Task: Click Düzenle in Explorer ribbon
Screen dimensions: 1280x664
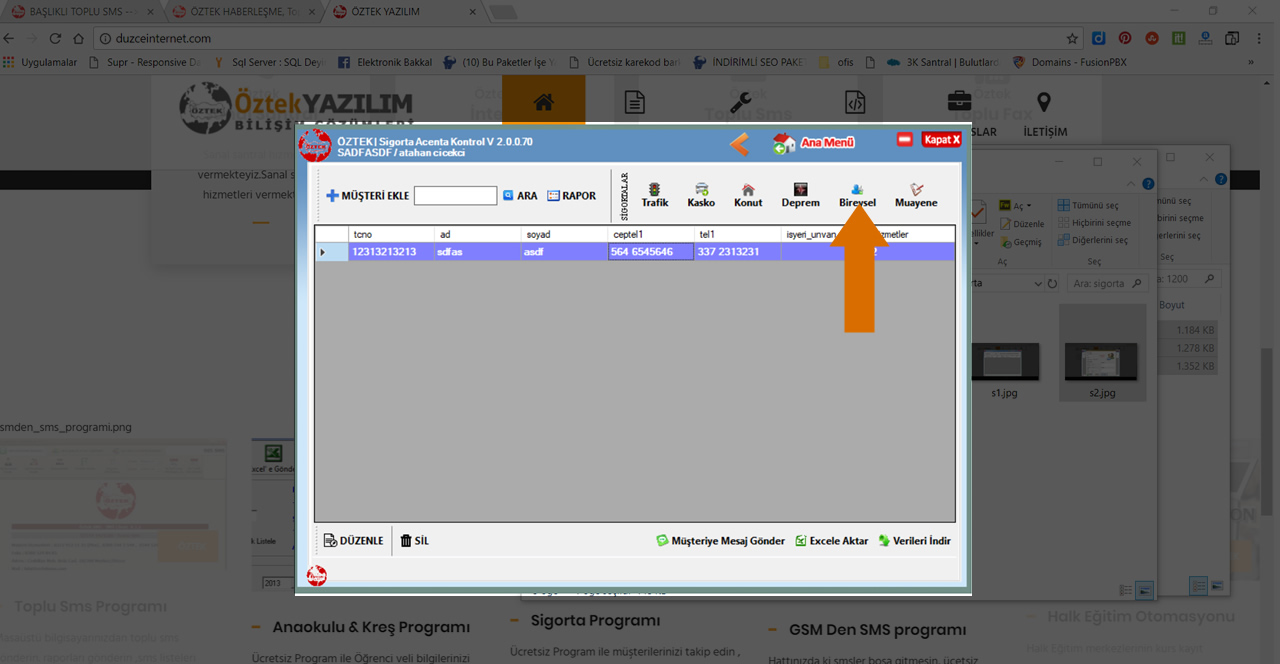Action: tap(1021, 224)
